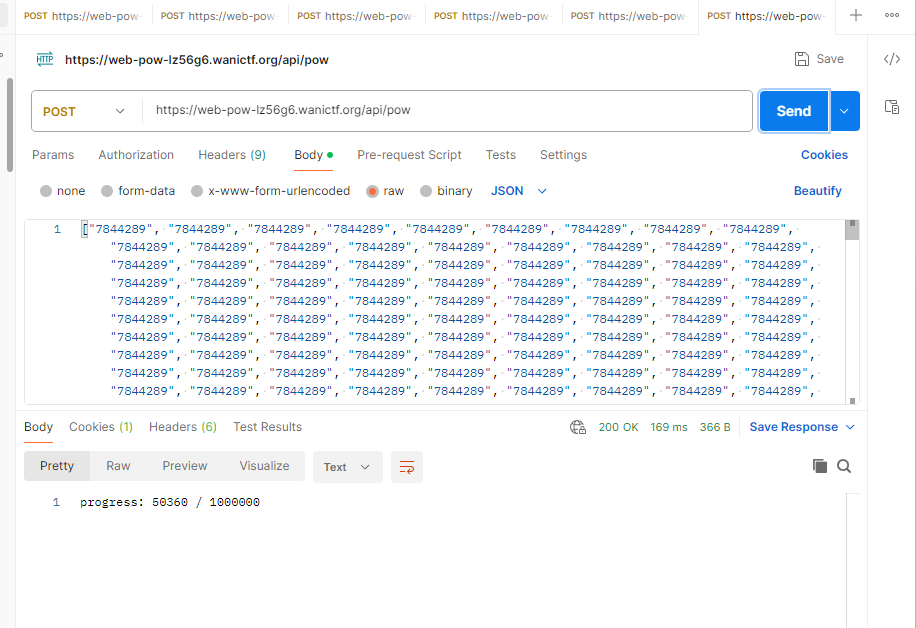Screen dimensions: 916x628
Task: Open the Test Results tab
Action: pyautogui.click(x=268, y=427)
